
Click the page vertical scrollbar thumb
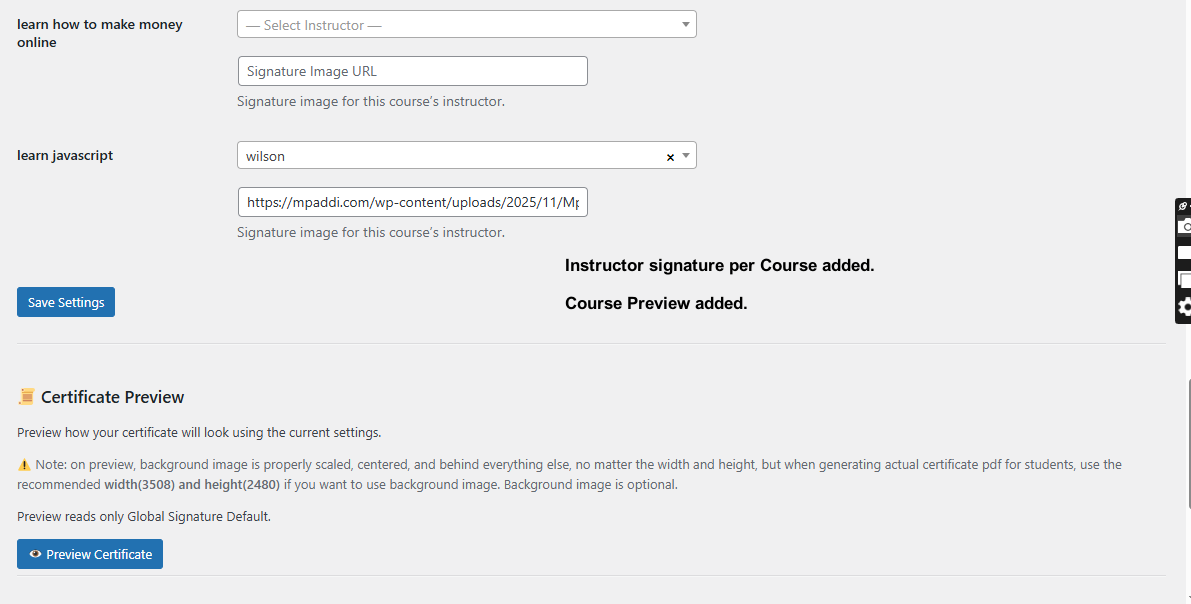(1187, 442)
